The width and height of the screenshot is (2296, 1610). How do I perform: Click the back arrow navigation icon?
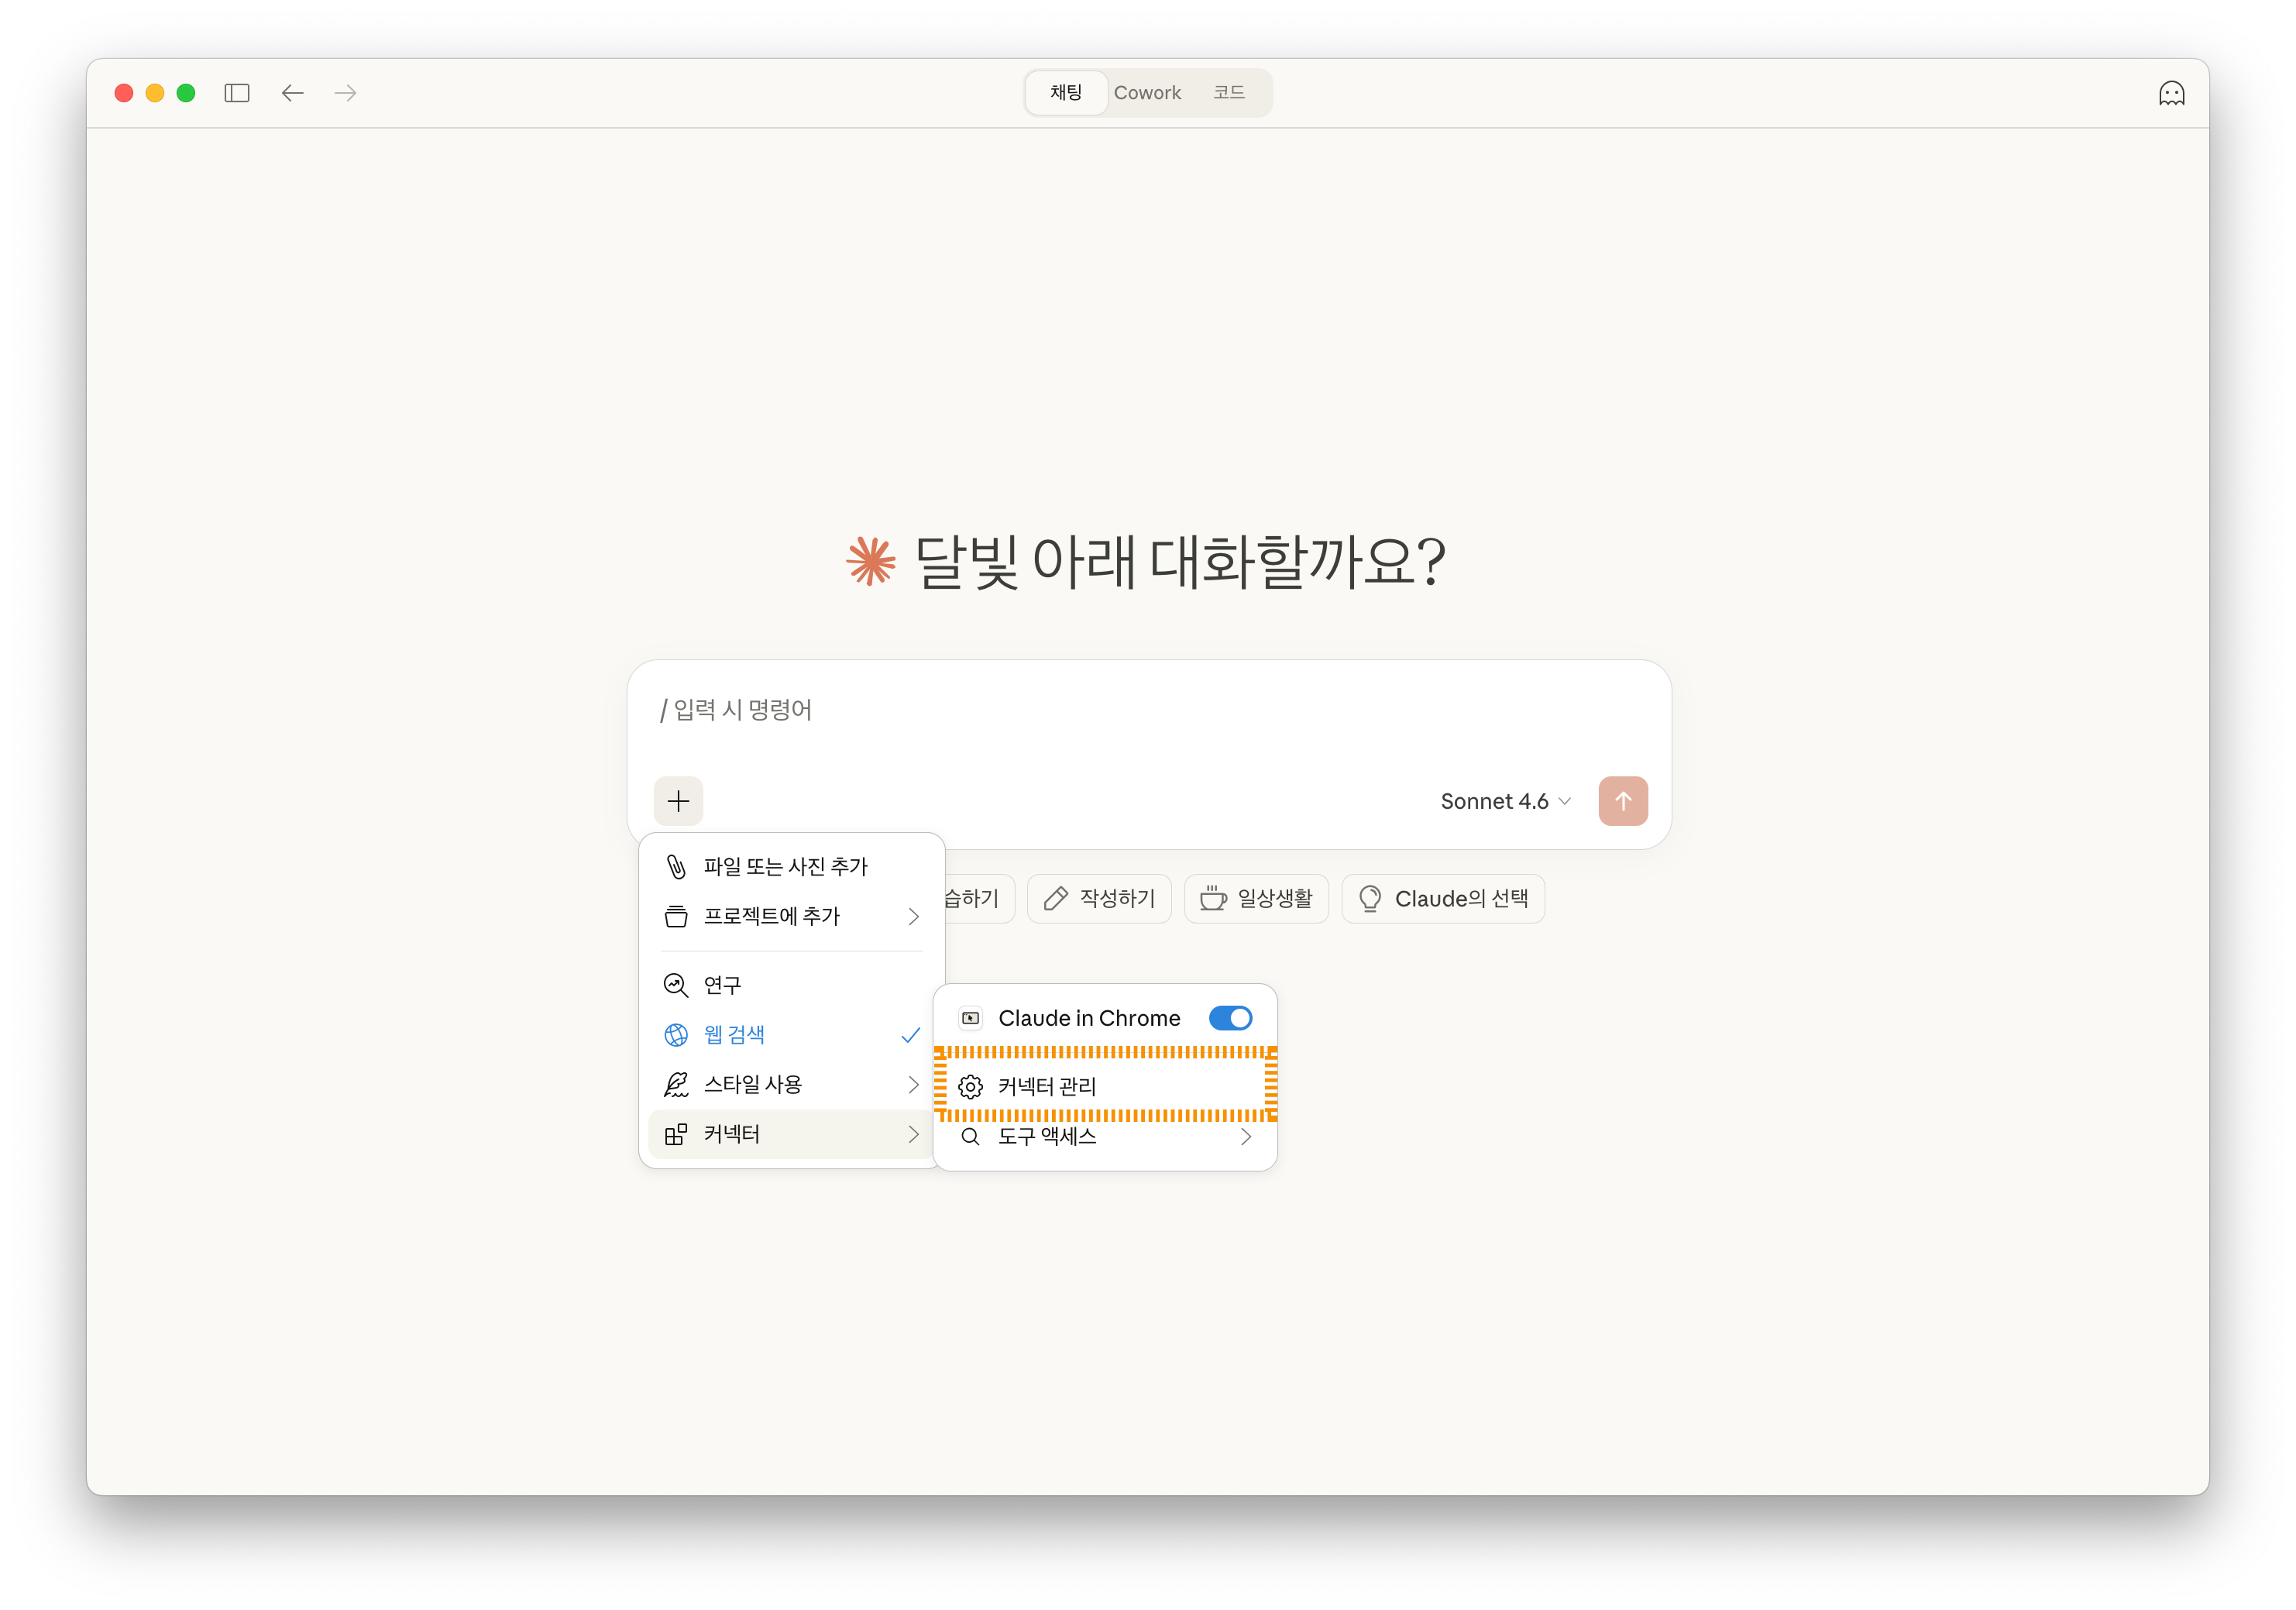[292, 92]
